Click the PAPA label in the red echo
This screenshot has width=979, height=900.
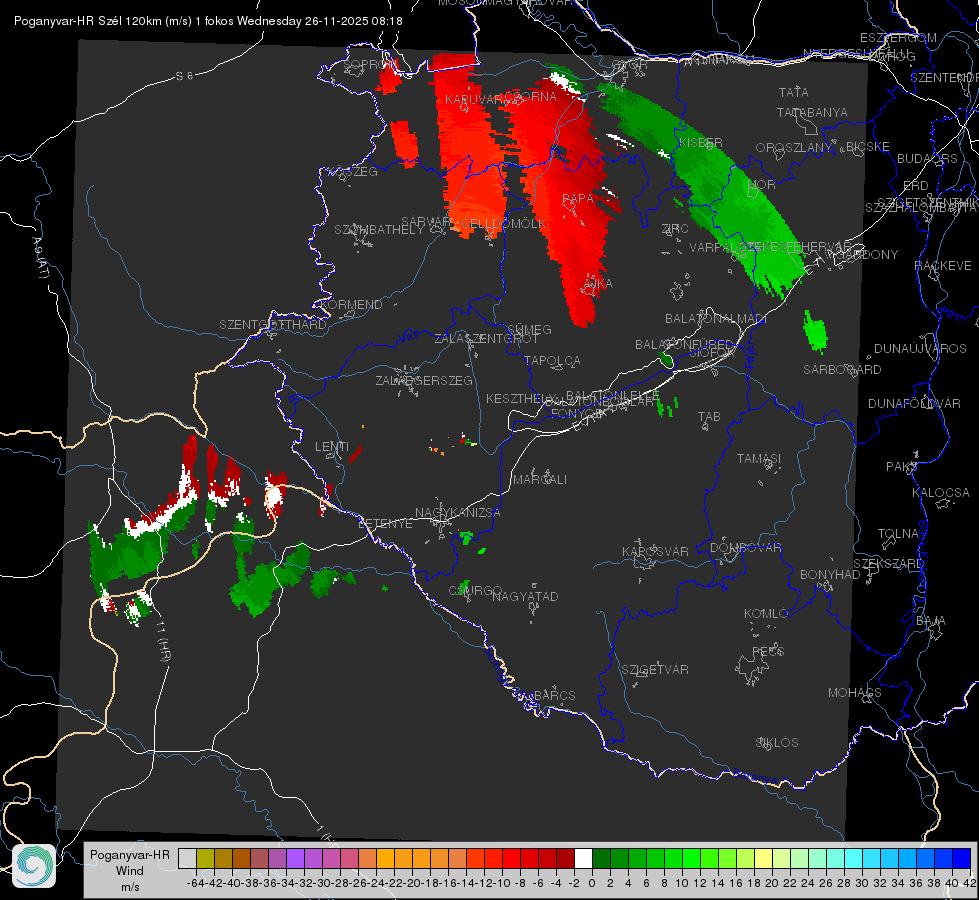tap(578, 198)
